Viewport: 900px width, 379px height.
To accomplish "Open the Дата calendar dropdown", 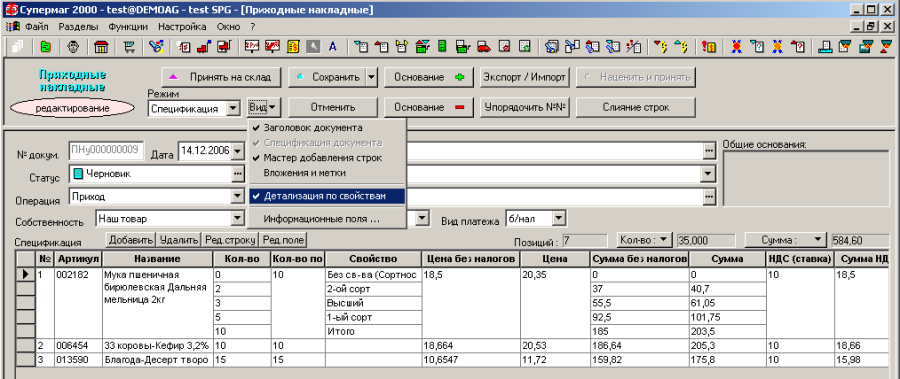I will point(238,151).
